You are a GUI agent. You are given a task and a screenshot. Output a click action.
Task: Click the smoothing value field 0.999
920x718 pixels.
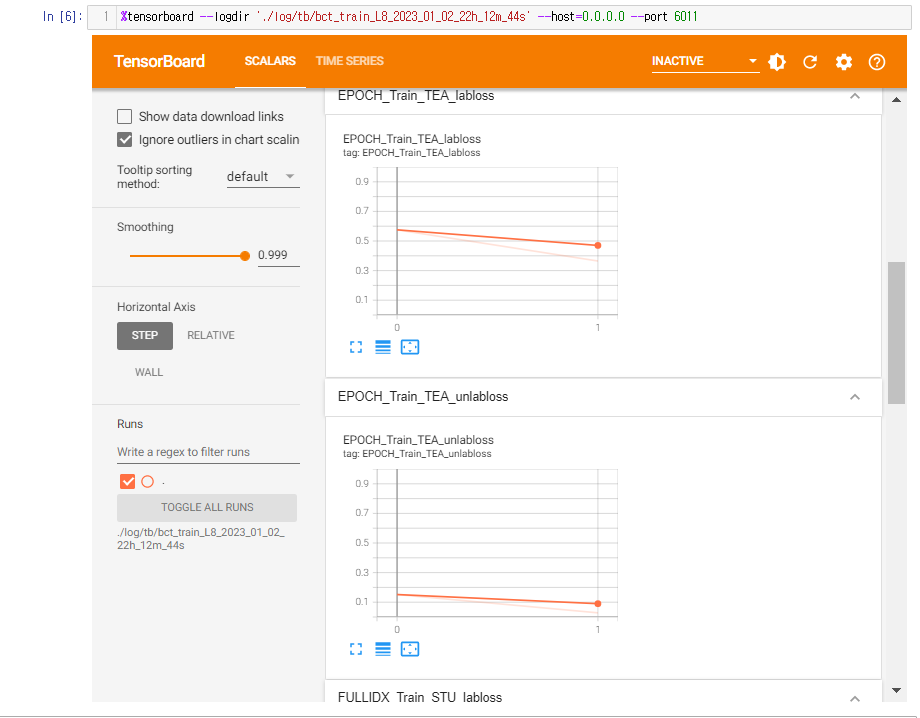coord(279,256)
